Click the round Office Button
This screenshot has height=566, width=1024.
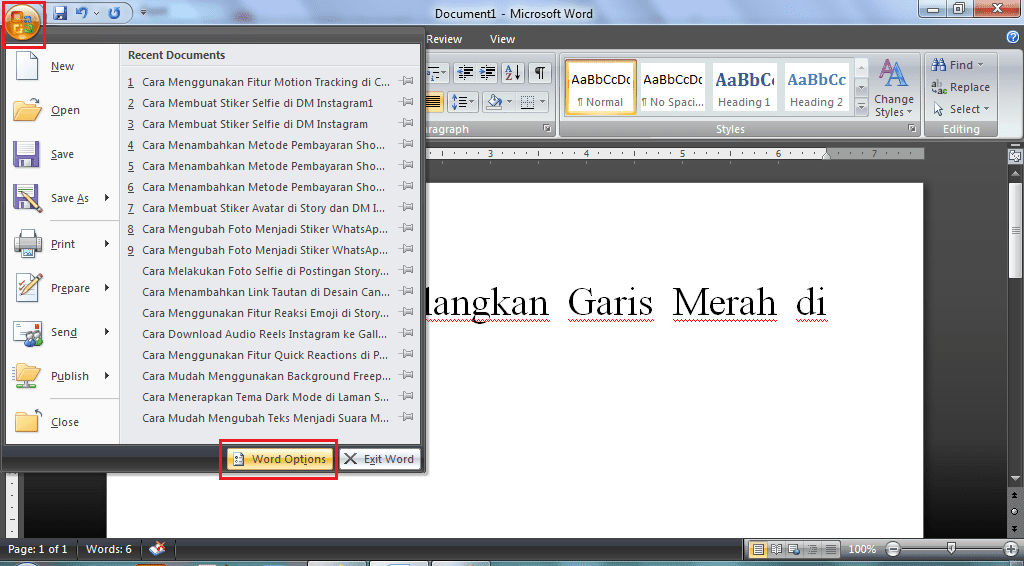tap(21, 22)
